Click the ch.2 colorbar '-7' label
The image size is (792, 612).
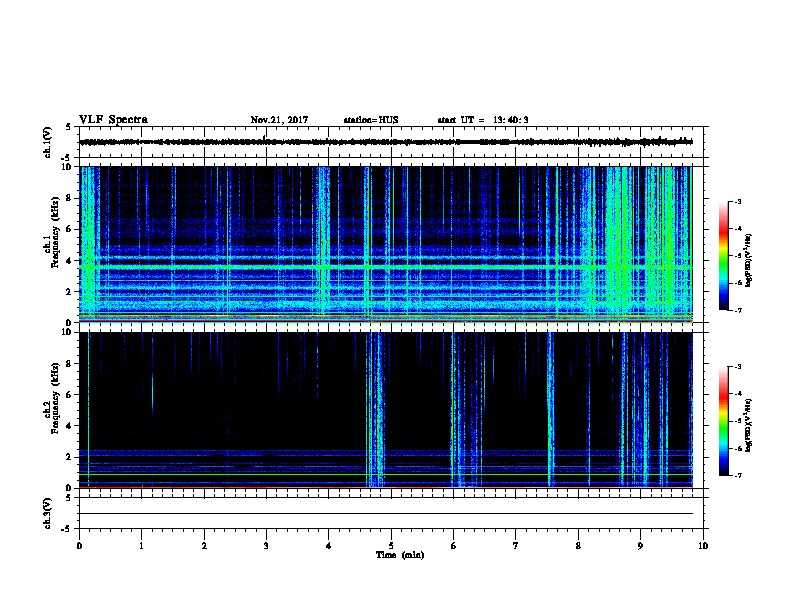coord(738,476)
